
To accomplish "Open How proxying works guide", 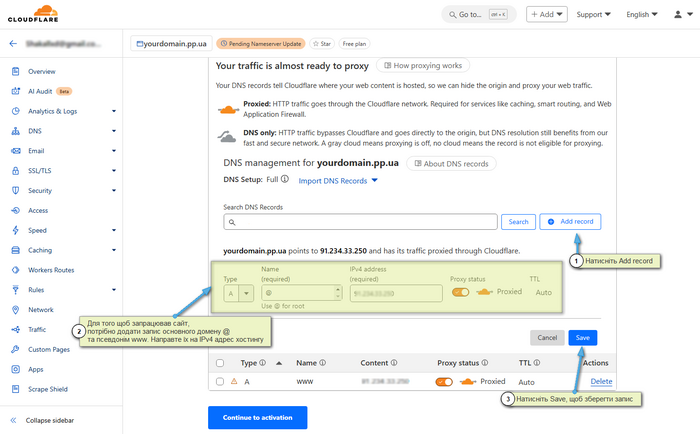I will click(x=423, y=66).
